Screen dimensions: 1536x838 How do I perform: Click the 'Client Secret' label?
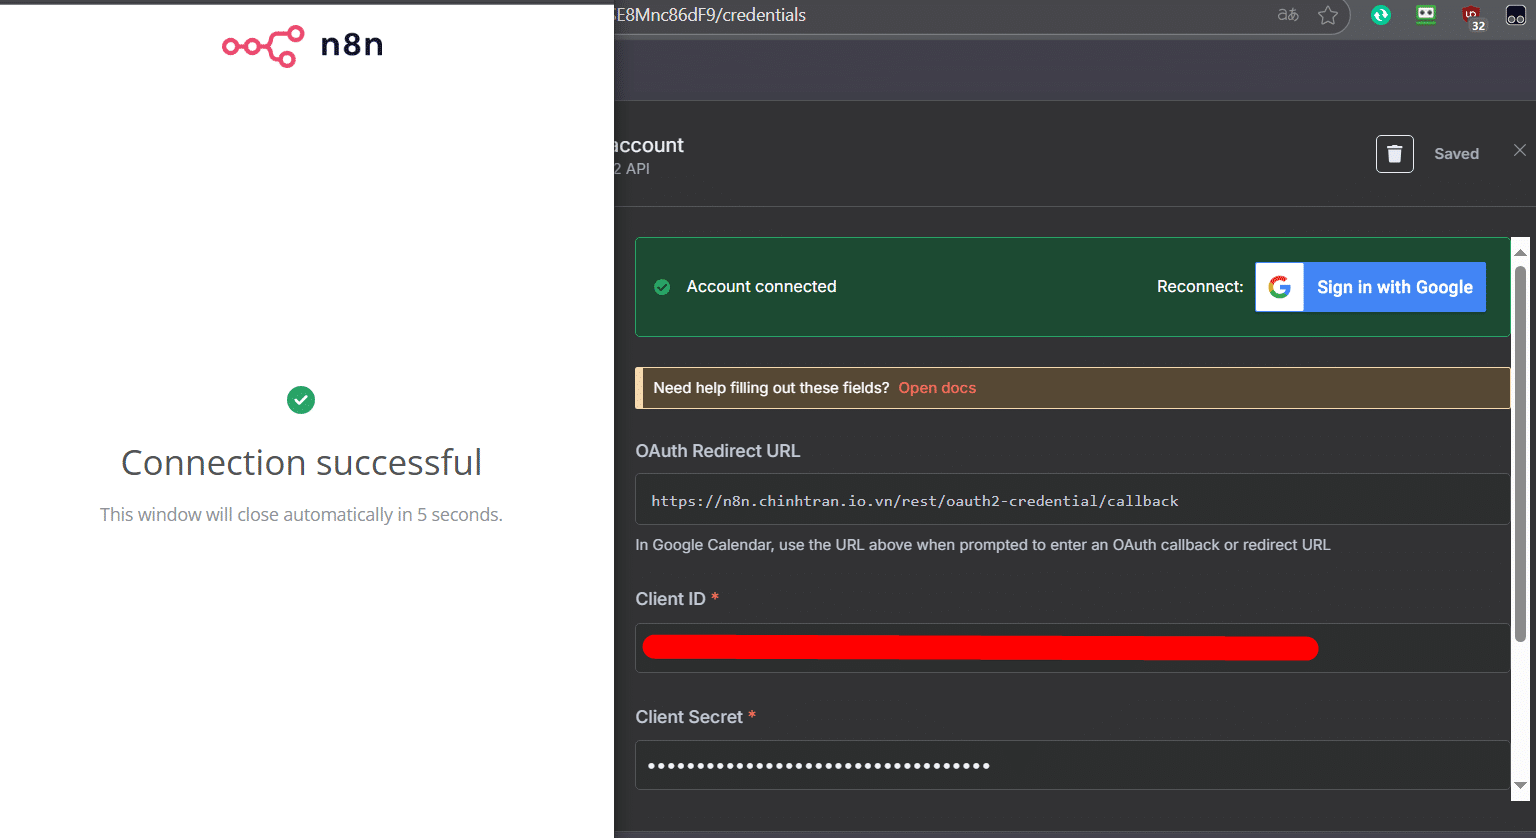click(689, 717)
